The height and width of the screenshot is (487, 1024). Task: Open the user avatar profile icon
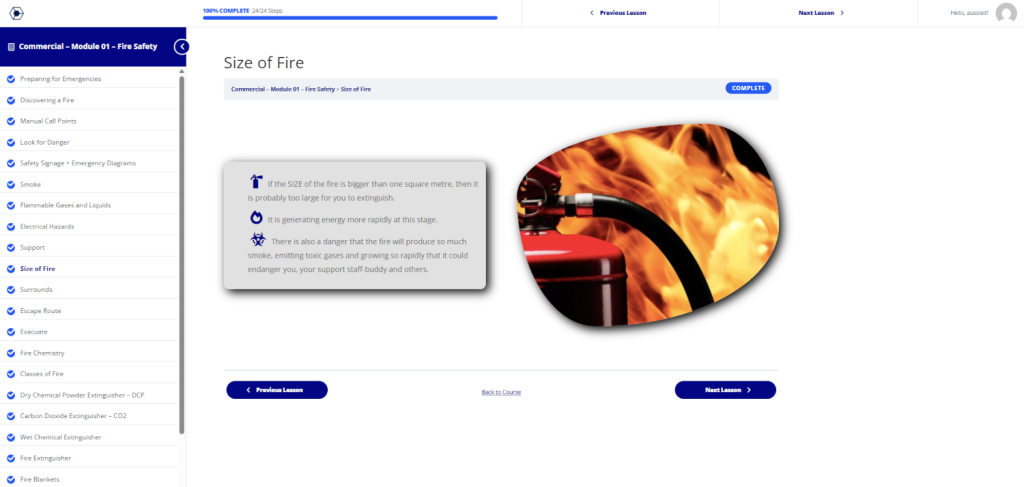[x=1006, y=13]
